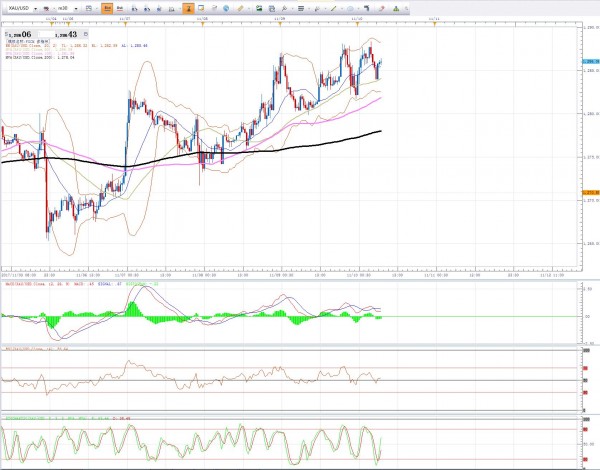Click the 11/08 day marker on timeline
600x470 pixels.
[203, 18]
